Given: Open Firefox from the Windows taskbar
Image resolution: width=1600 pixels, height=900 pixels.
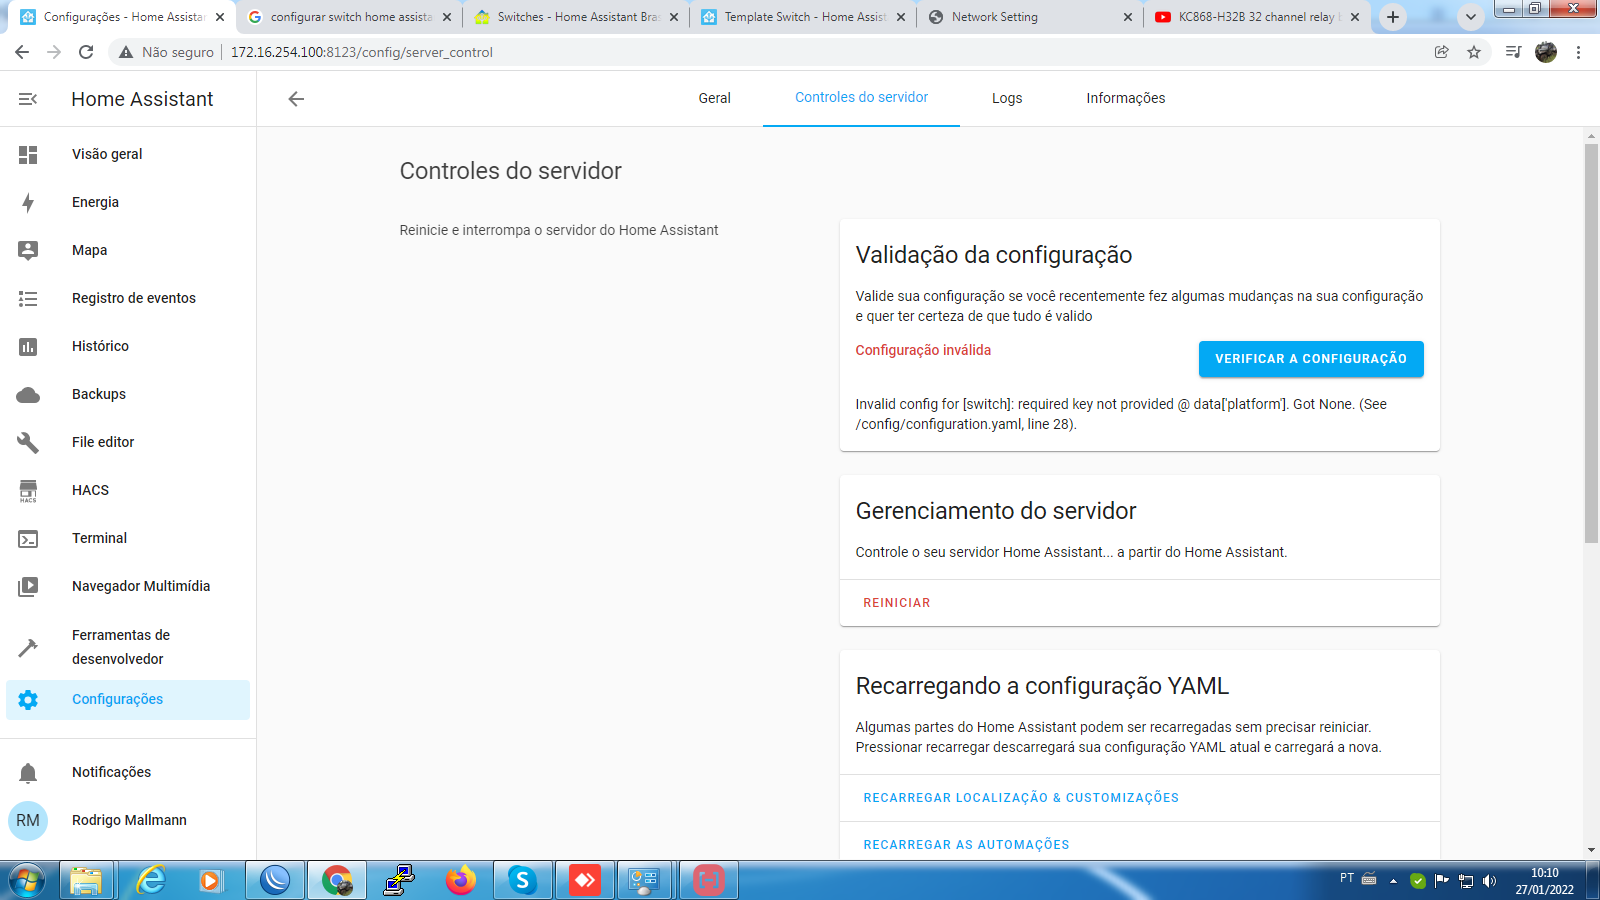Looking at the screenshot, I should click(x=461, y=880).
